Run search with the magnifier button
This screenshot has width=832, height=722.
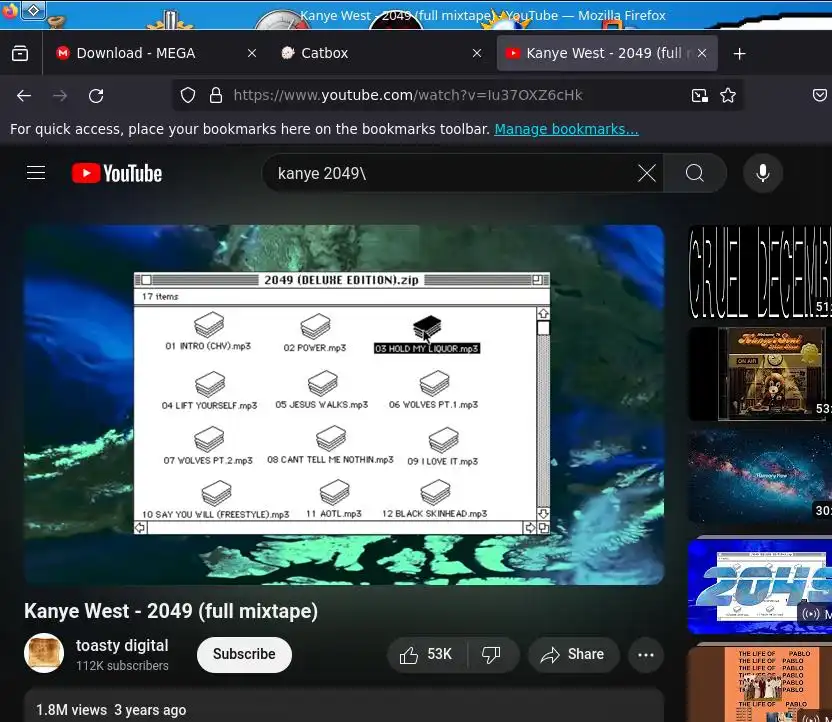coord(695,173)
